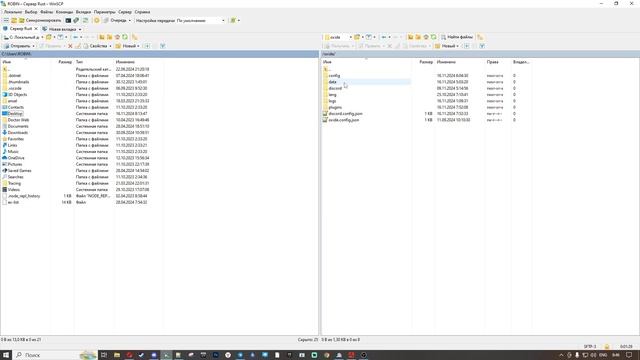640x360 pixels.
Task: Open the Справка menu
Action: click(x=142, y=12)
